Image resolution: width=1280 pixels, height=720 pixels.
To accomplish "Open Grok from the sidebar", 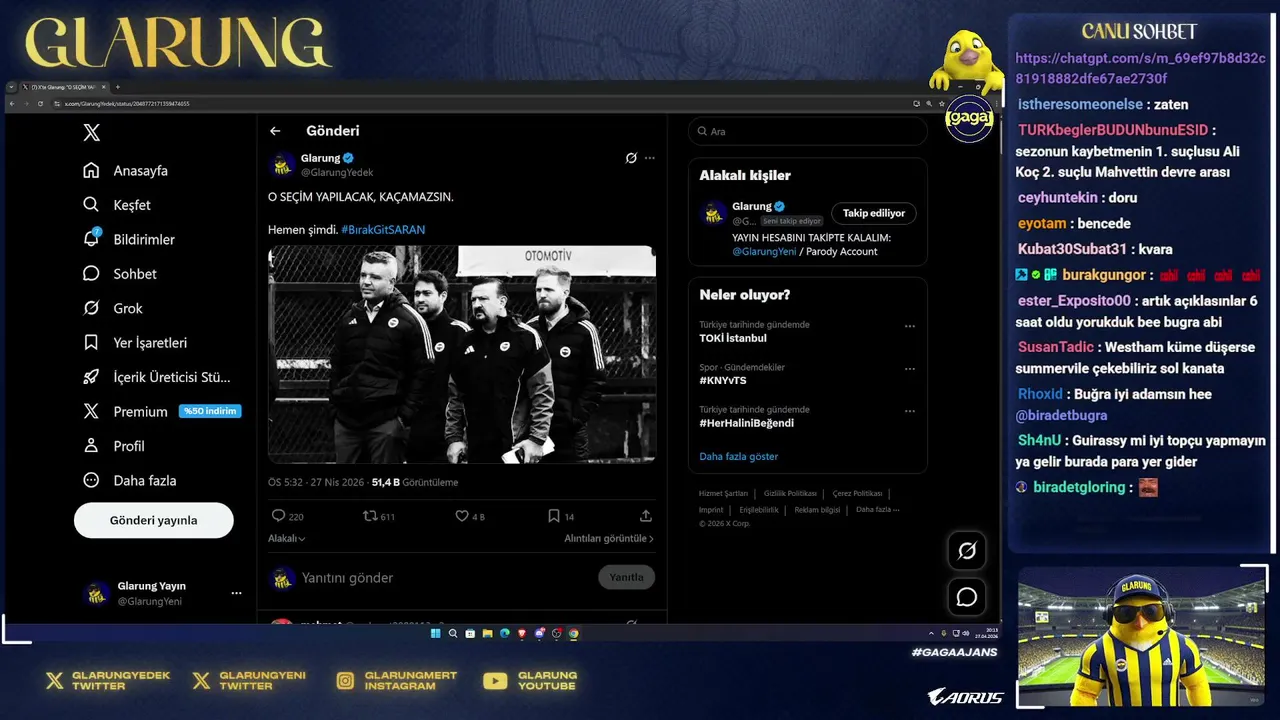I will tap(114, 308).
